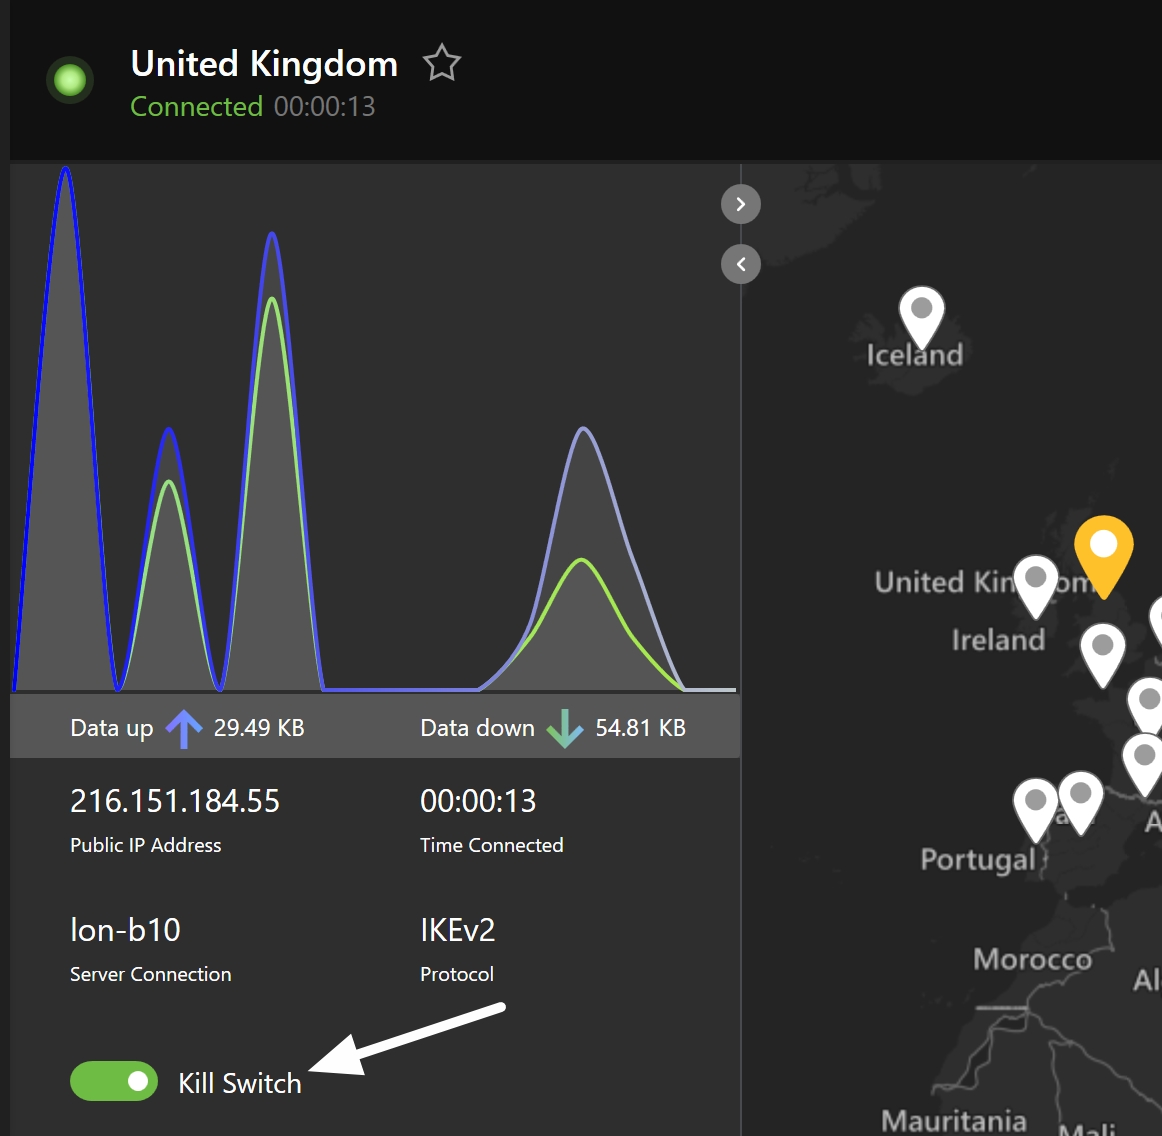Click the green connection status indicator
Screen dimensions: 1162x1136
pos(70,80)
